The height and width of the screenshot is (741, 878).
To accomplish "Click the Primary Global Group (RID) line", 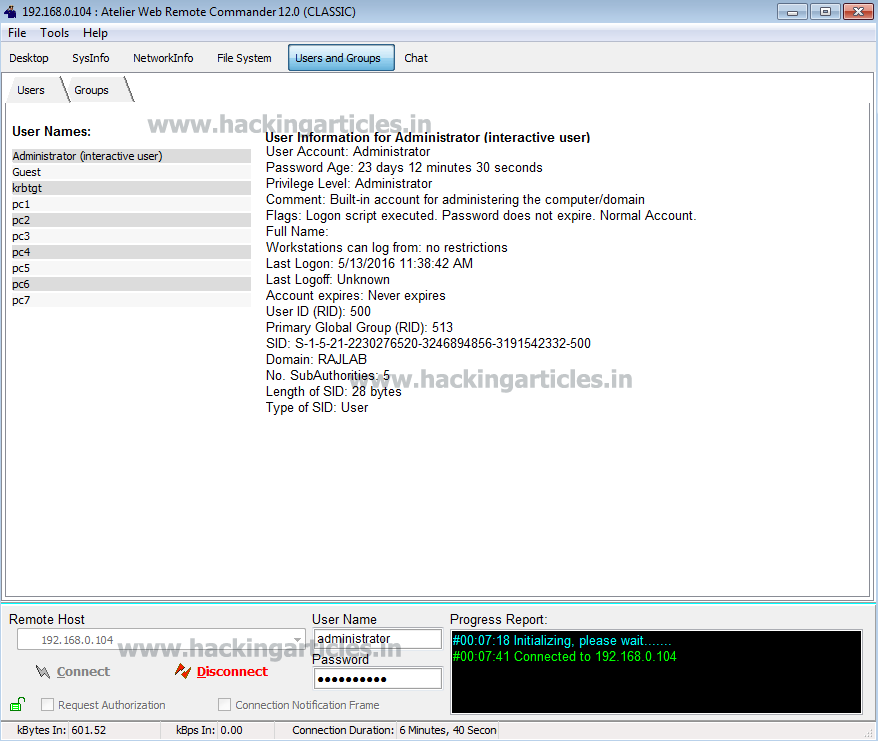I will pyautogui.click(x=359, y=328).
